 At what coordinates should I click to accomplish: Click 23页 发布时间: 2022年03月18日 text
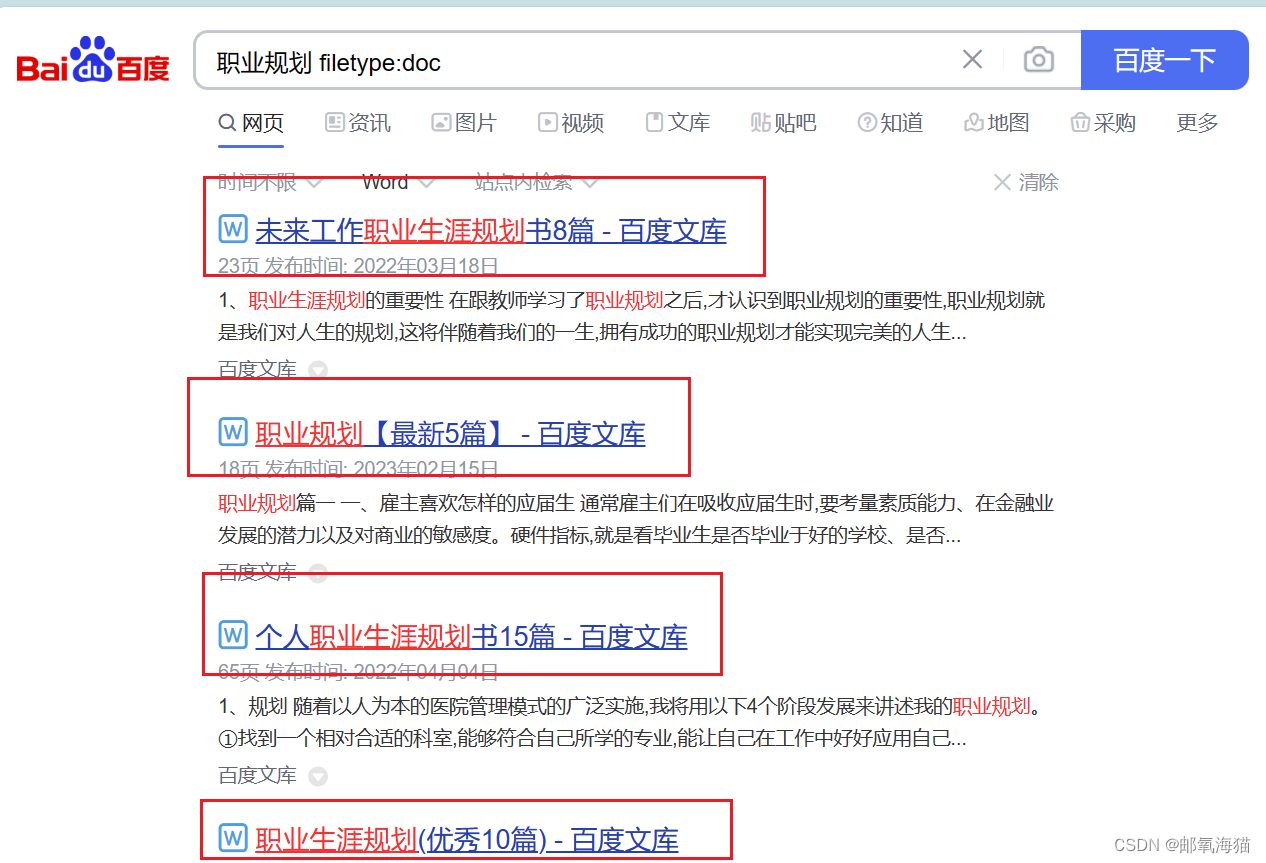358,266
